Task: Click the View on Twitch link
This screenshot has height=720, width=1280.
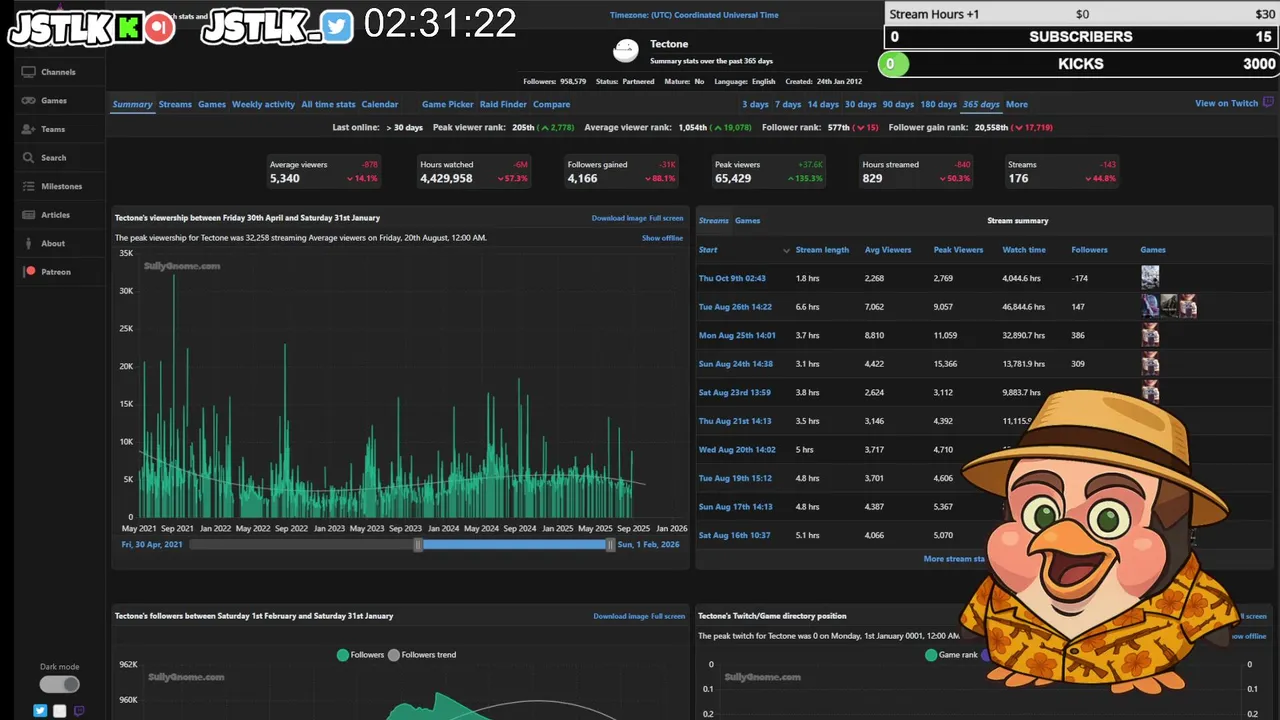Action: click(1226, 103)
